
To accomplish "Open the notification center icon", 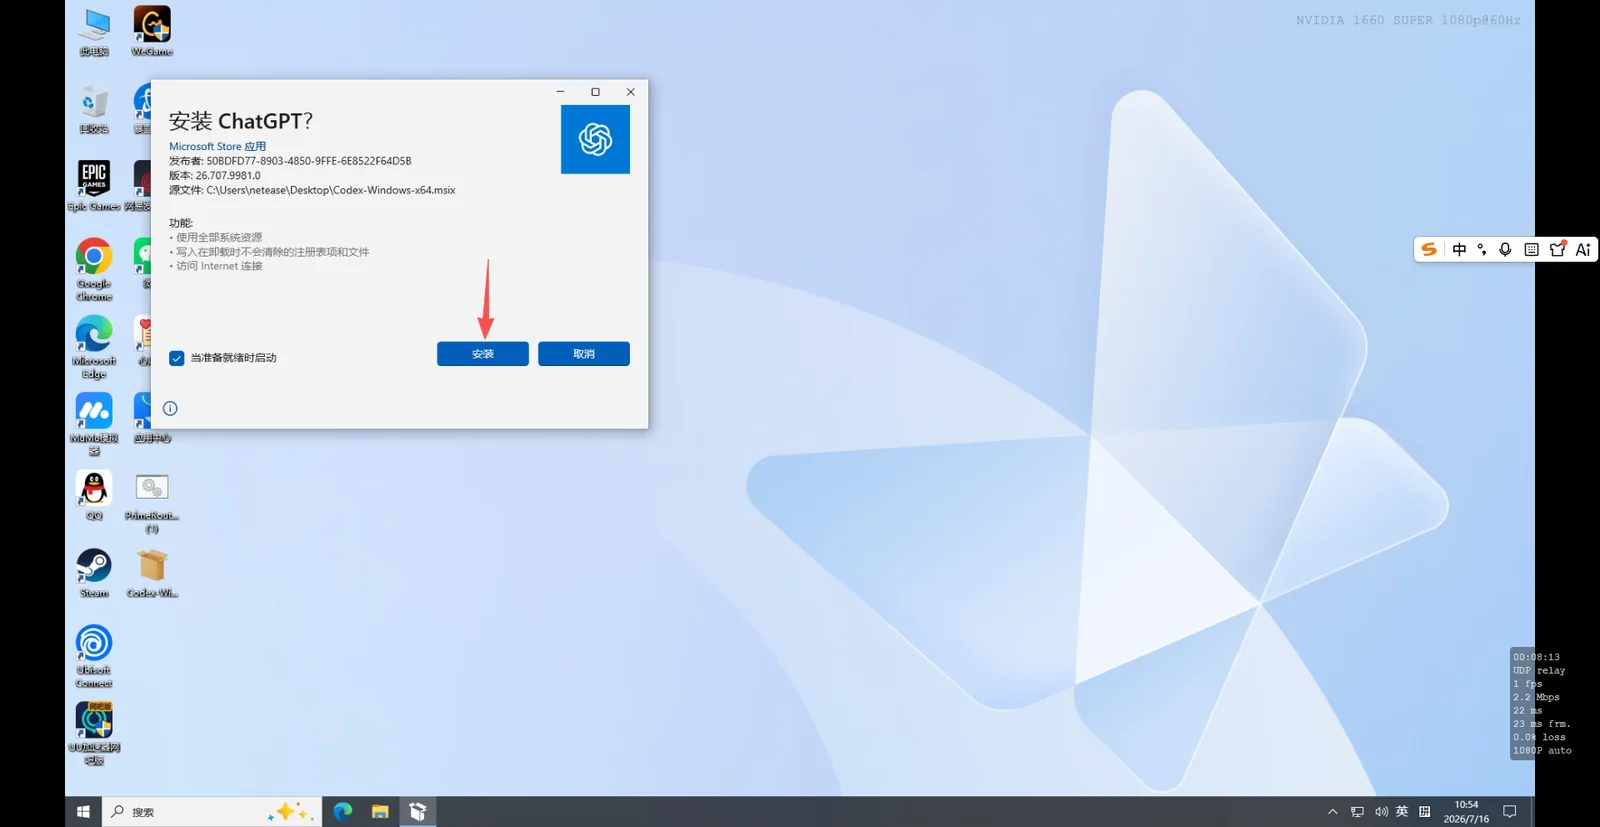I will coord(1510,812).
